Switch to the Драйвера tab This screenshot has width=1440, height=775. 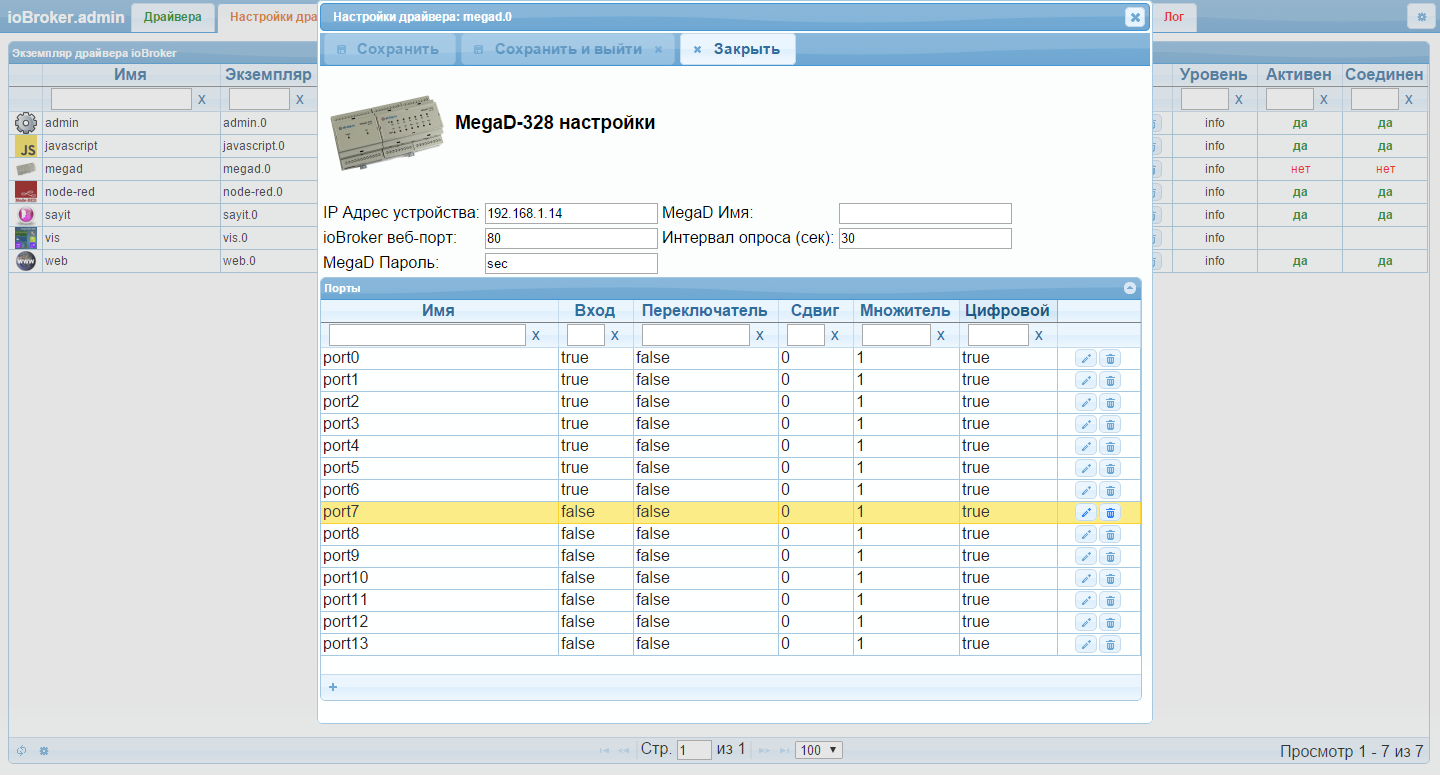(x=173, y=17)
